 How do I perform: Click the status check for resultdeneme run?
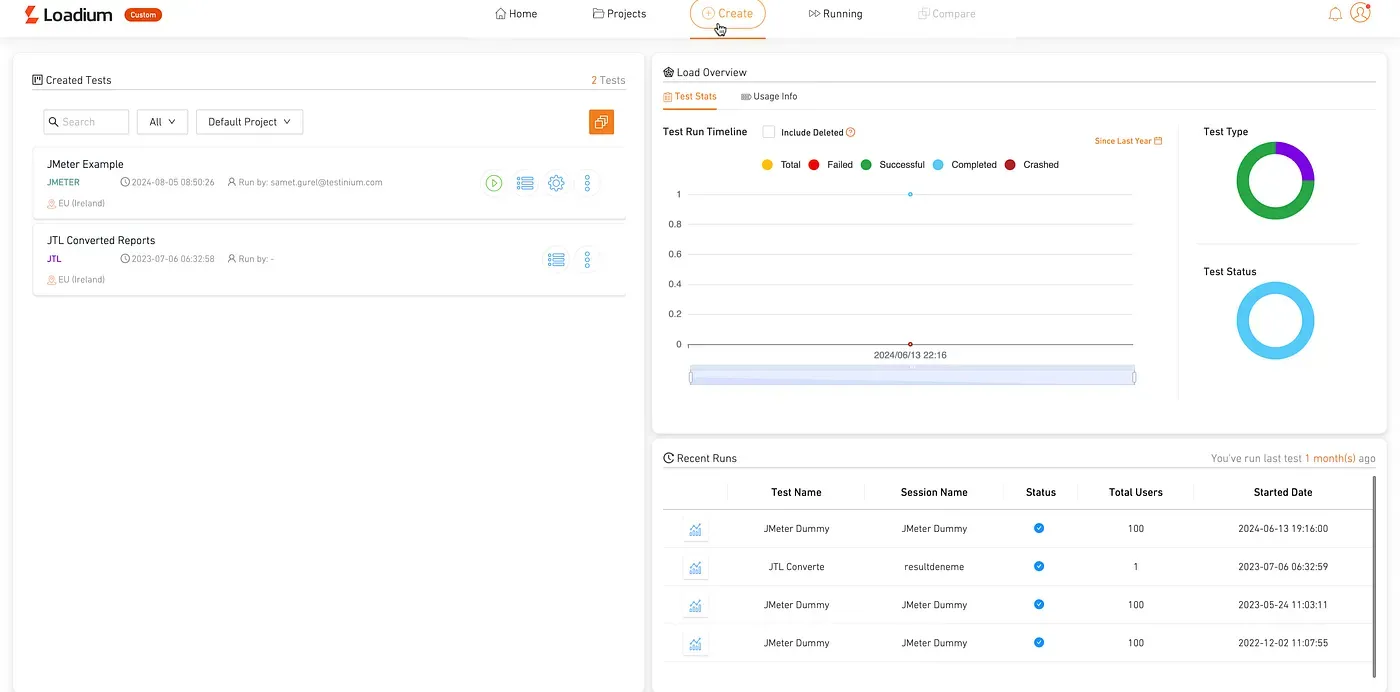point(1039,566)
